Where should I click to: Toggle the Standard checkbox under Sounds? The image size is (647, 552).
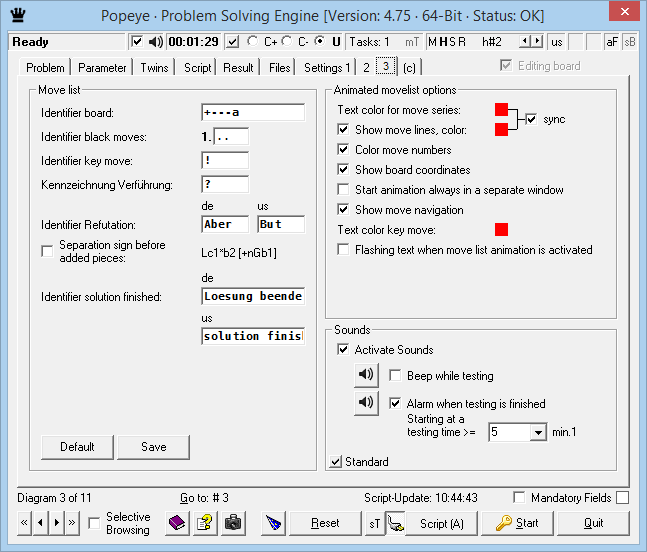335,462
